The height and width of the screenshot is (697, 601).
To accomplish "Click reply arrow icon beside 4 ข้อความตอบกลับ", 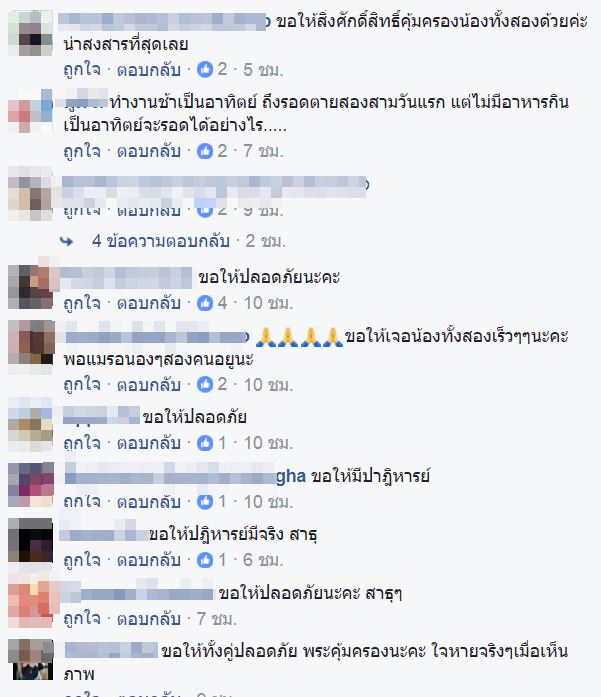I will [x=67, y=241].
